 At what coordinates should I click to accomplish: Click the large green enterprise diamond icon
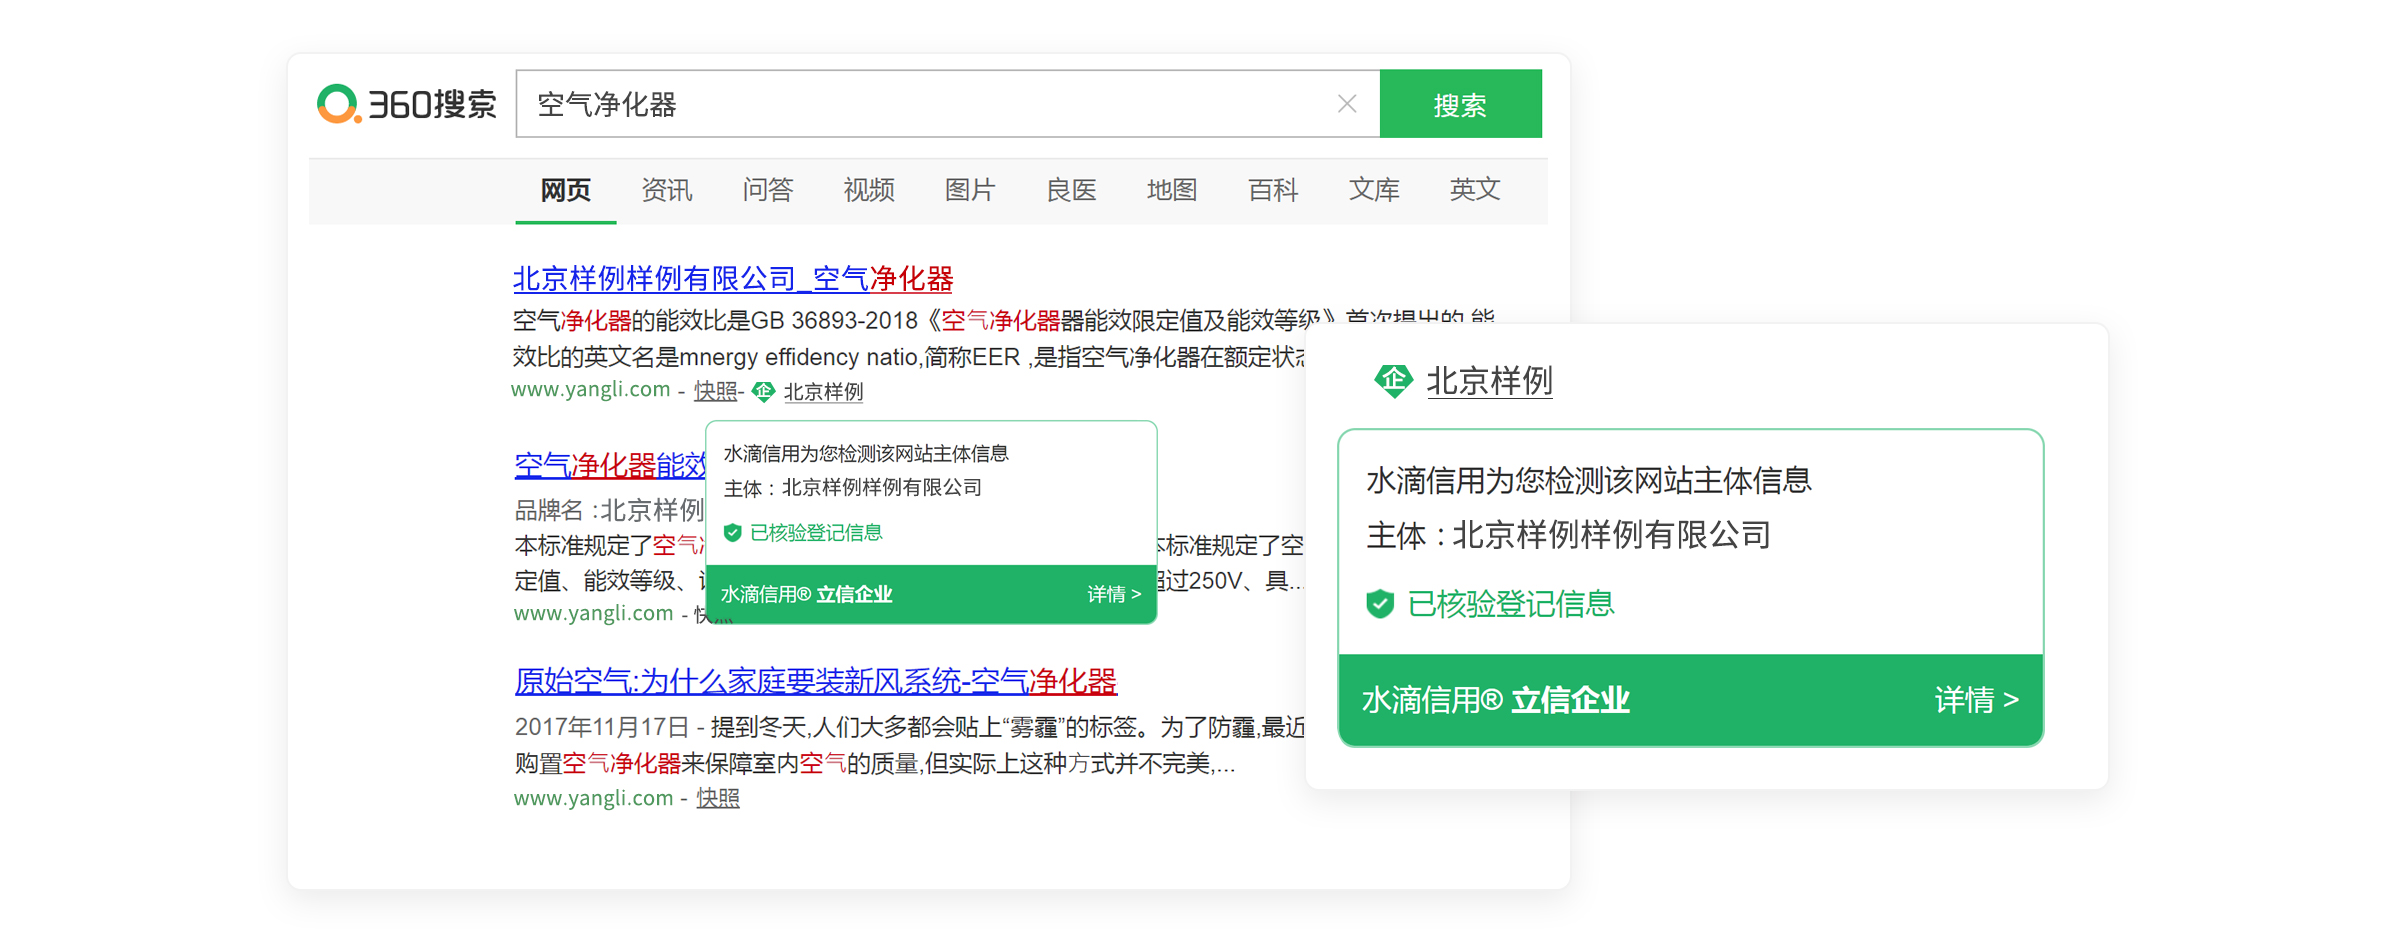(1392, 381)
